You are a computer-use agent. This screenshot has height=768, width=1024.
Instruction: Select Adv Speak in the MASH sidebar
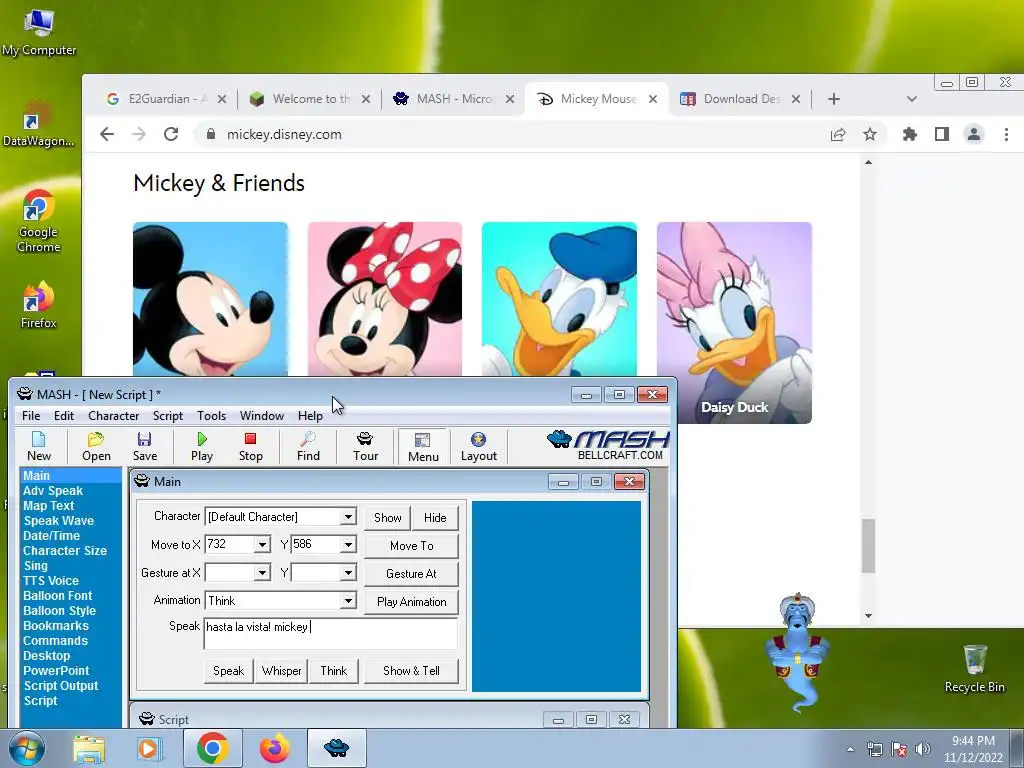(x=53, y=491)
